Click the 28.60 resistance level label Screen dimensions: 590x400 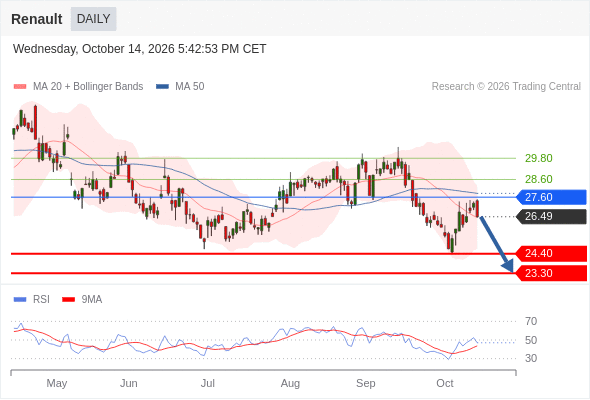[x=539, y=179]
